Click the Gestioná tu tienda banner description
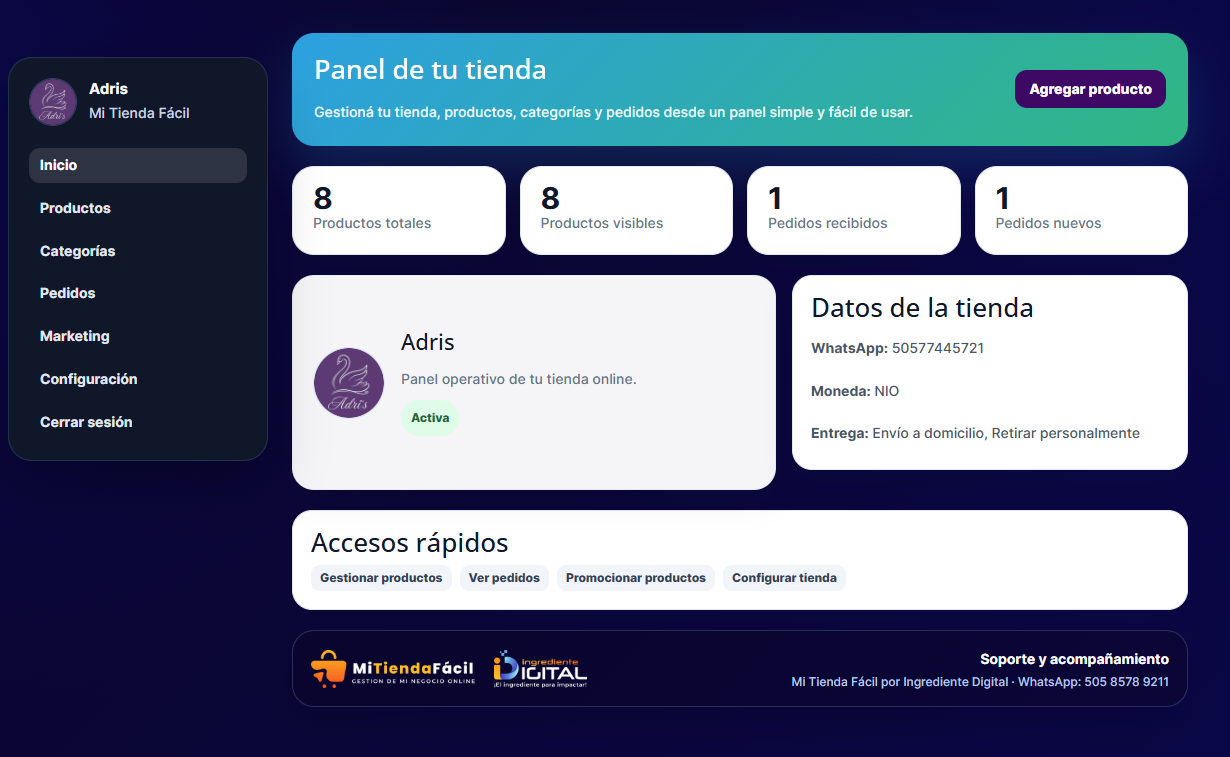1230x757 pixels. point(613,112)
